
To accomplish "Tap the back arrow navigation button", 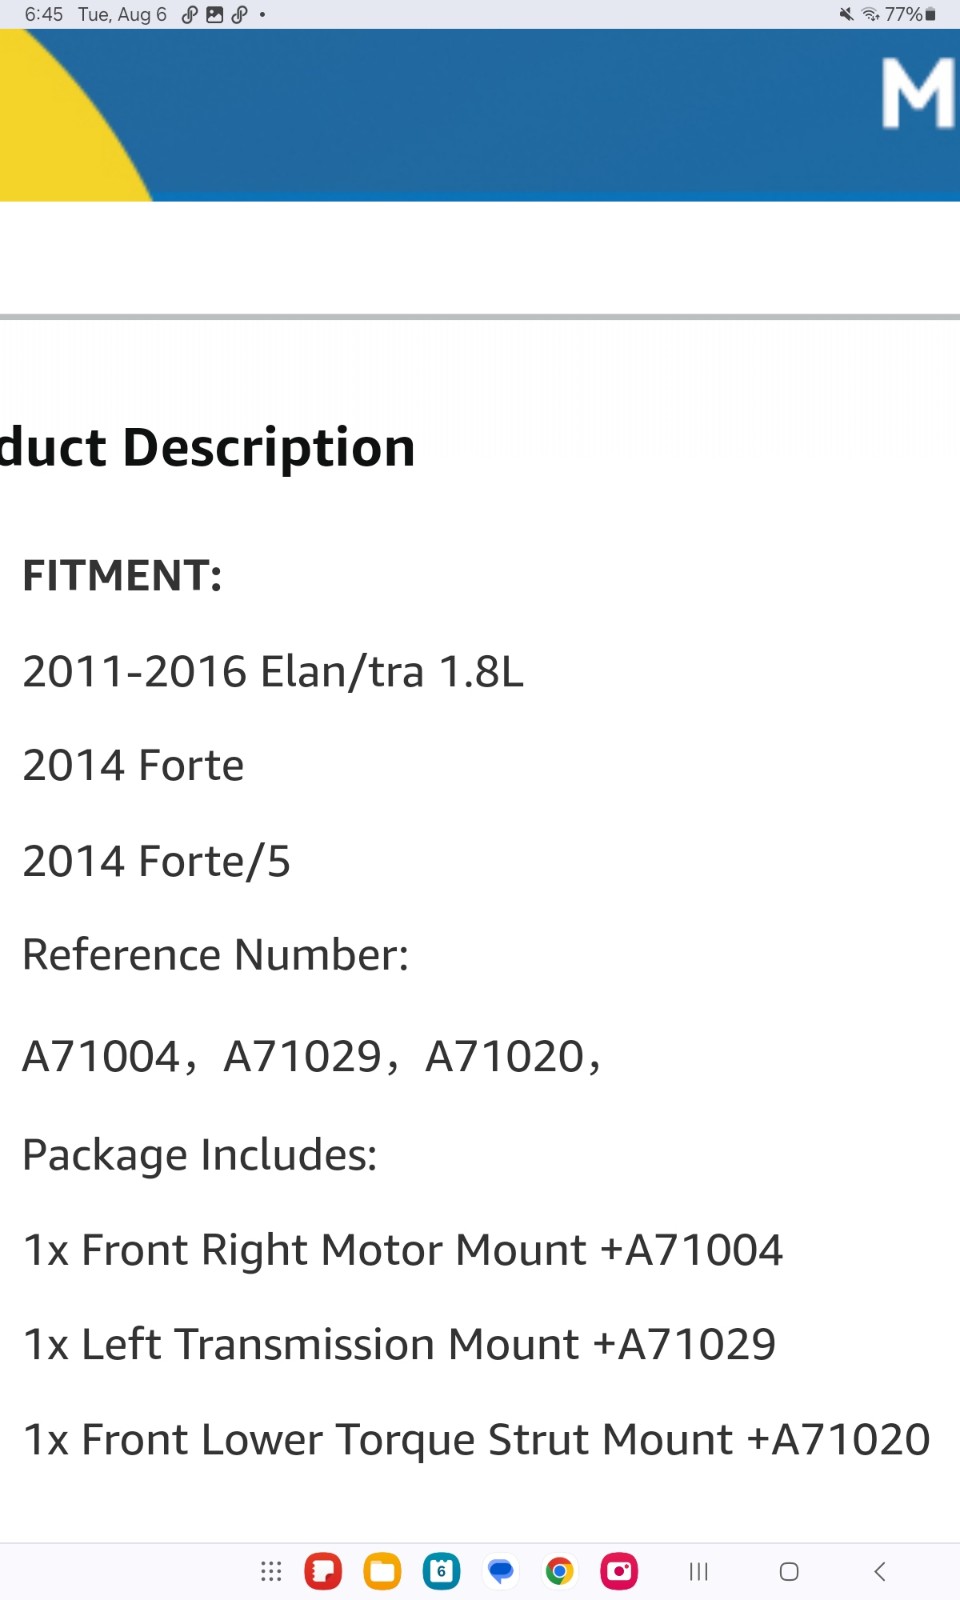I will pyautogui.click(x=880, y=1572).
